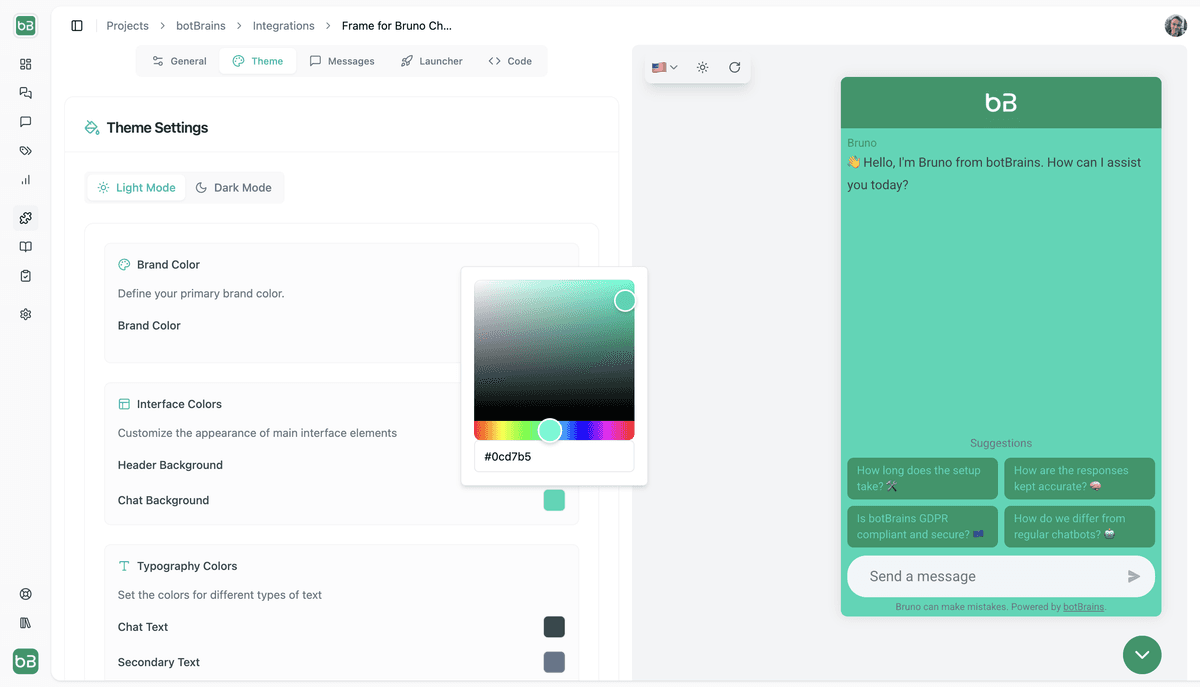1200x687 pixels.
Task: Open the language flag dropdown
Action: [x=664, y=68]
